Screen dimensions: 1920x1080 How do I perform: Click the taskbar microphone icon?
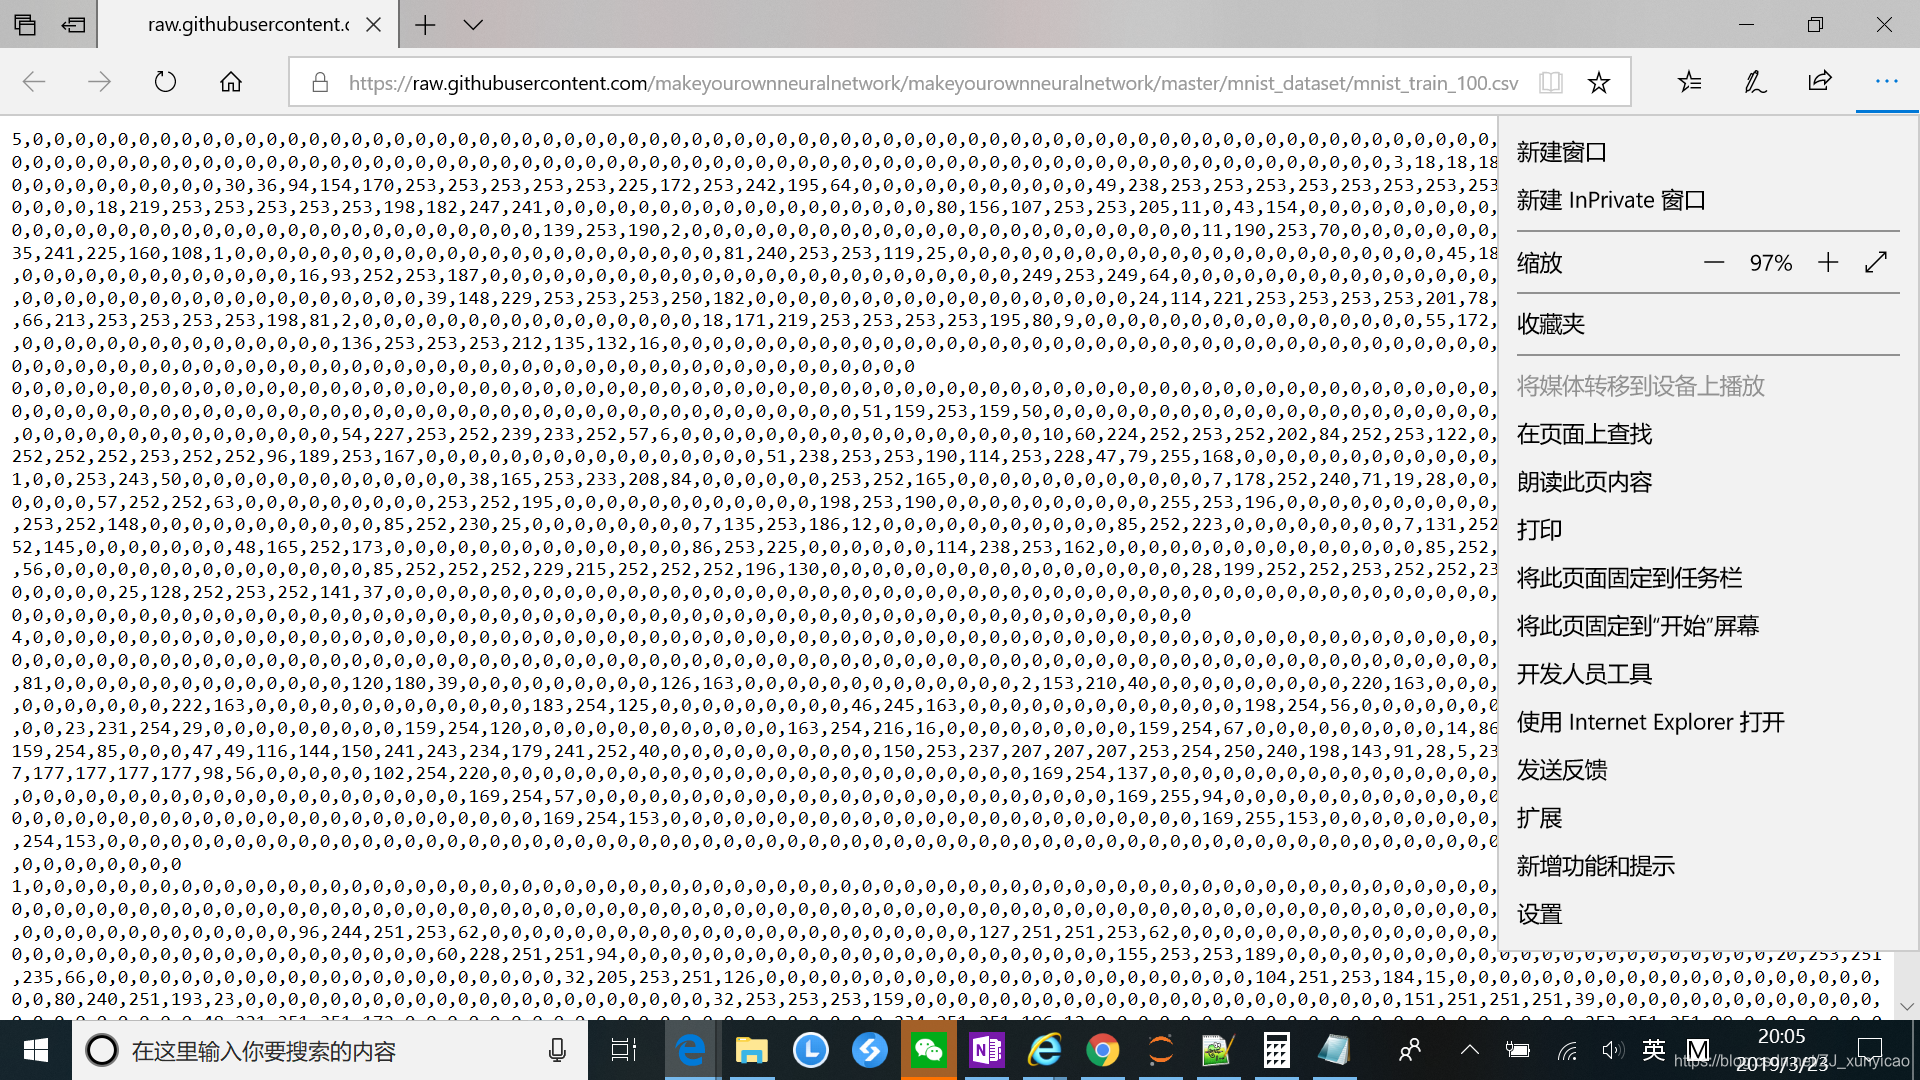pyautogui.click(x=557, y=1050)
